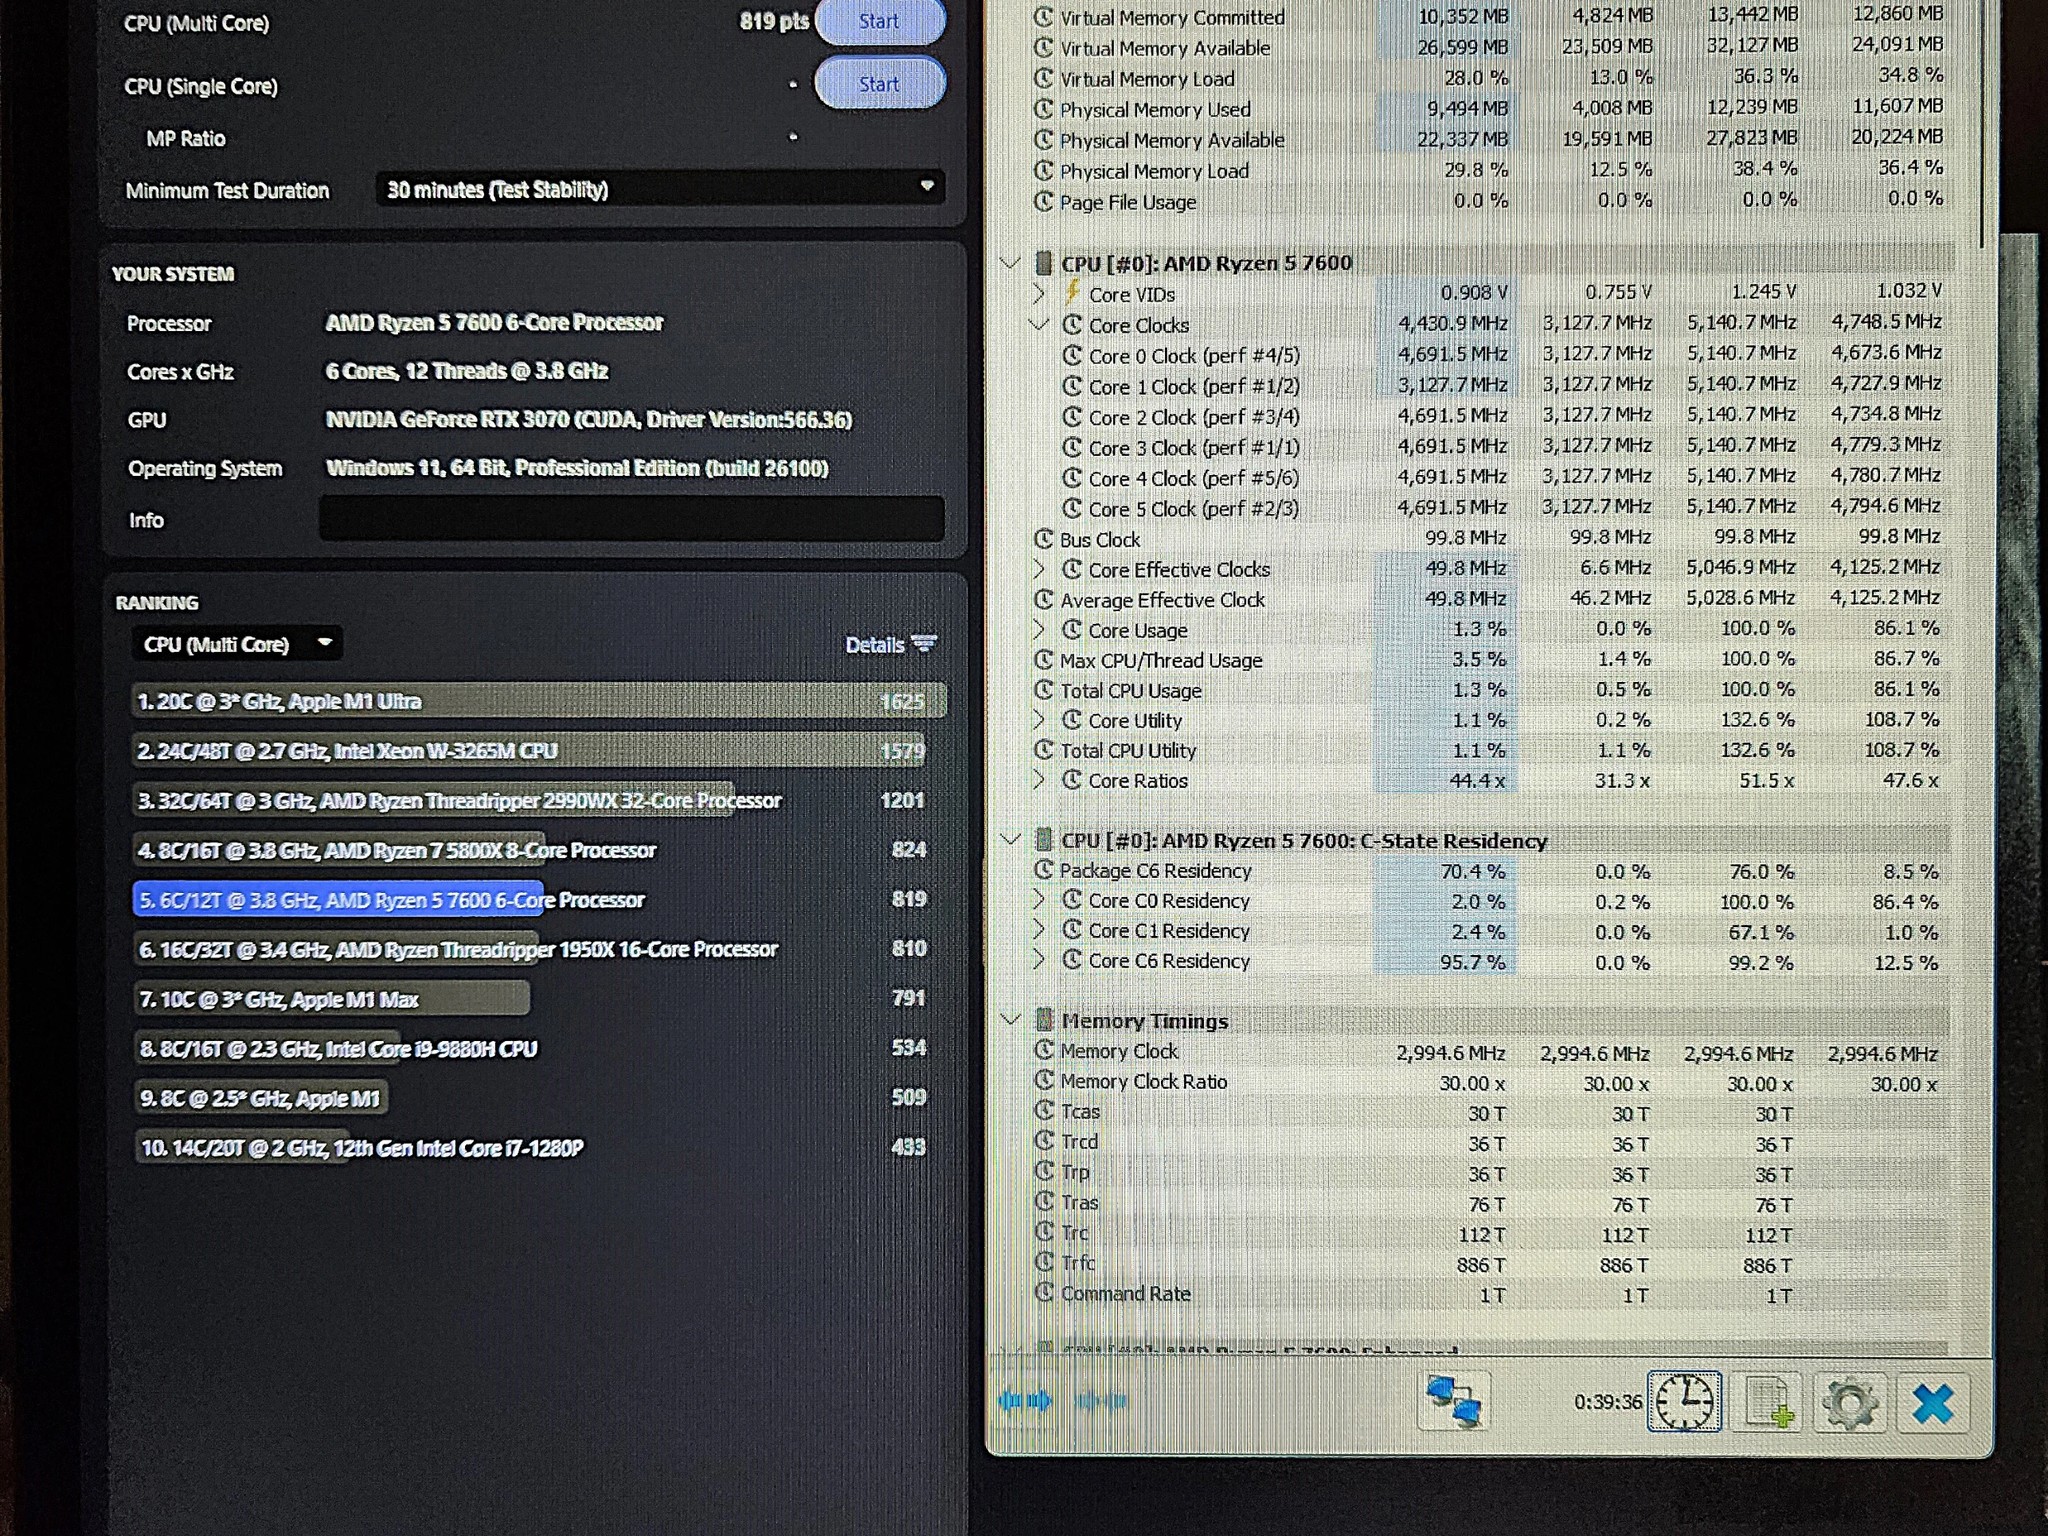Click the Memory Timings section module icon
Screen dimensions: 2048x1536
(x=1043, y=1020)
